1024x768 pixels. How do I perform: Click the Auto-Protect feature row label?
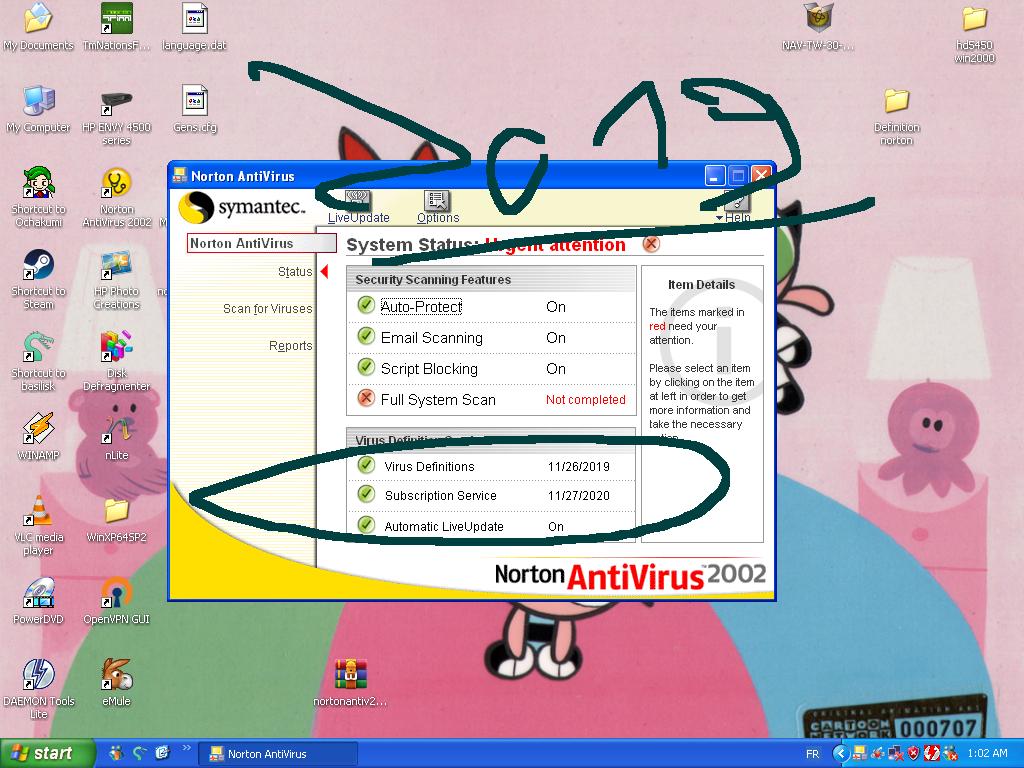tap(421, 306)
